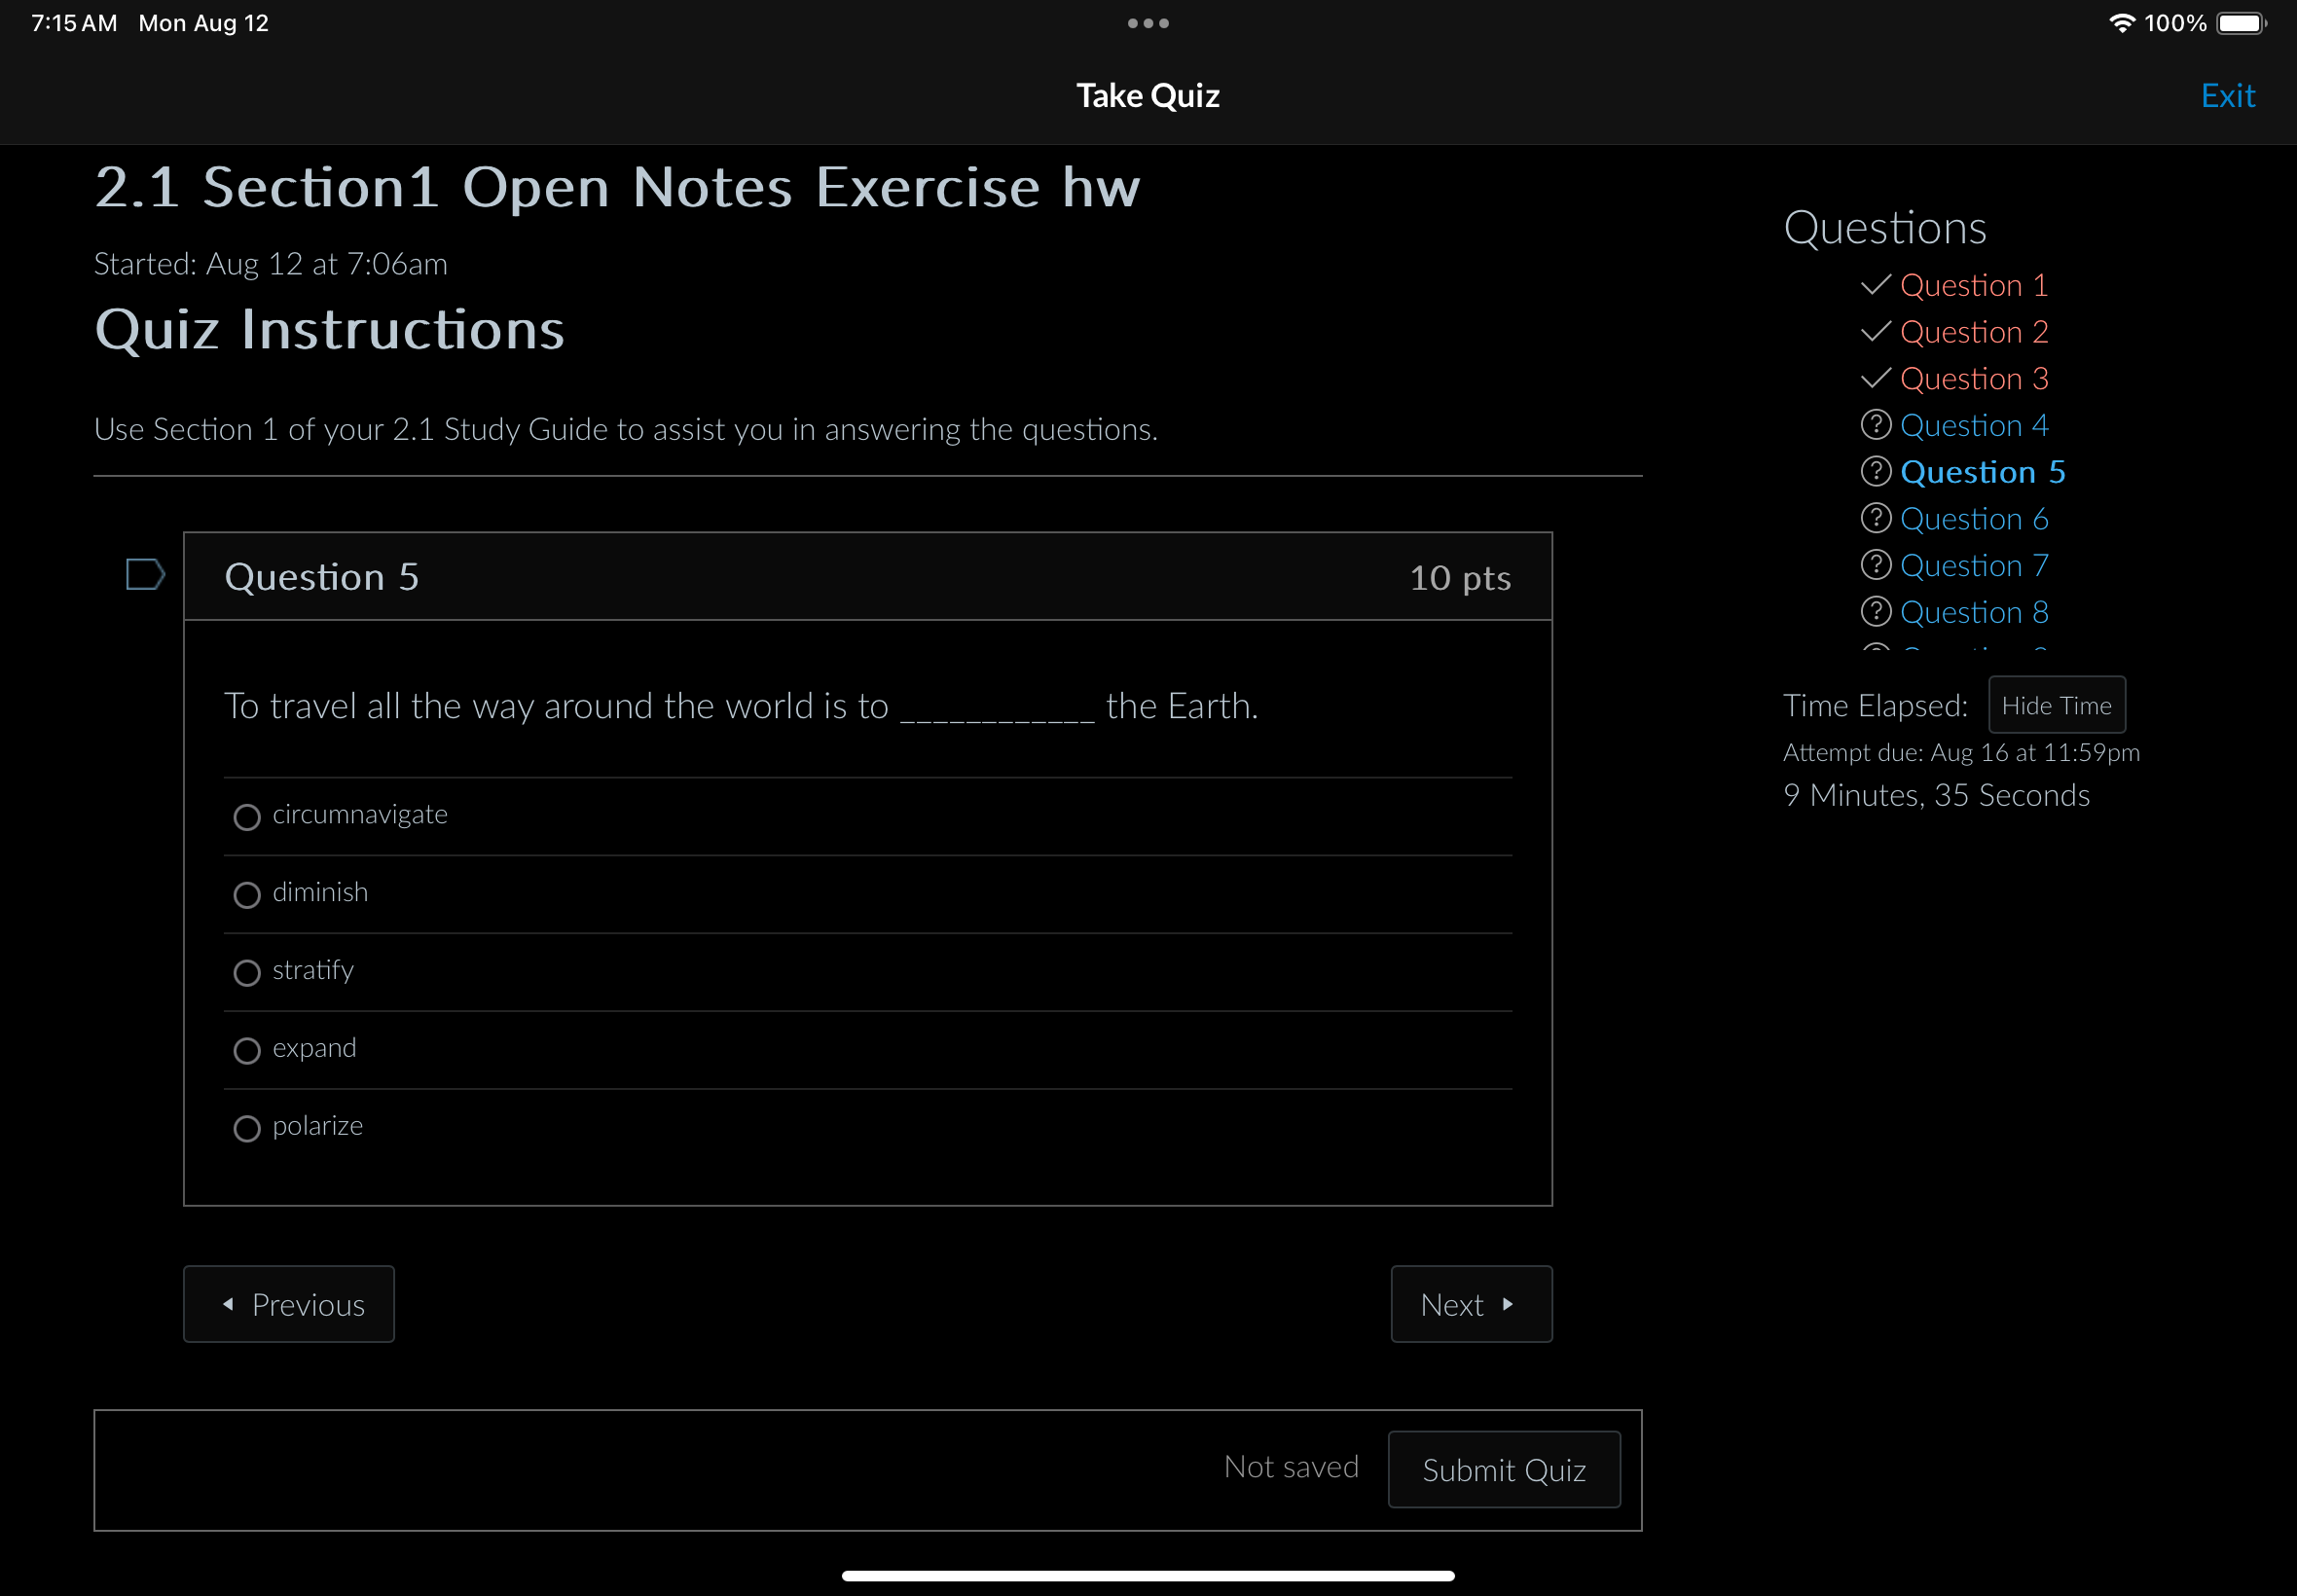Toggle Hide Time button
This screenshot has height=1596, width=2297.
pyautogui.click(x=2055, y=705)
